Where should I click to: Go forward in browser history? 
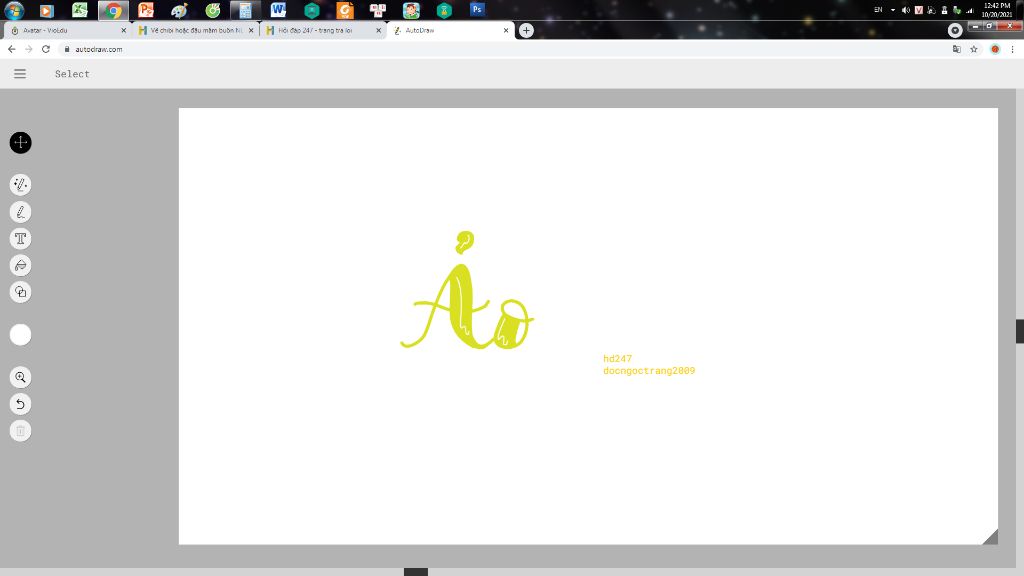pos(29,49)
